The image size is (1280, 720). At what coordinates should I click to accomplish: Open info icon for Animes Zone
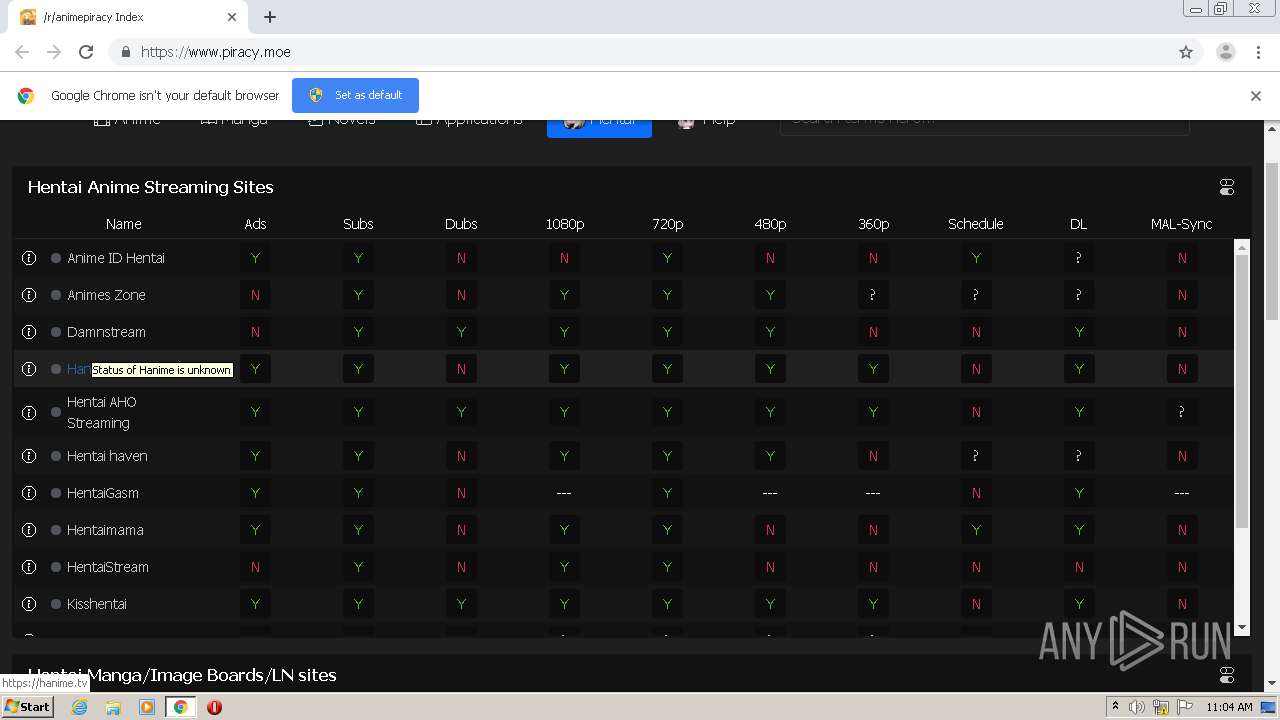coord(29,295)
